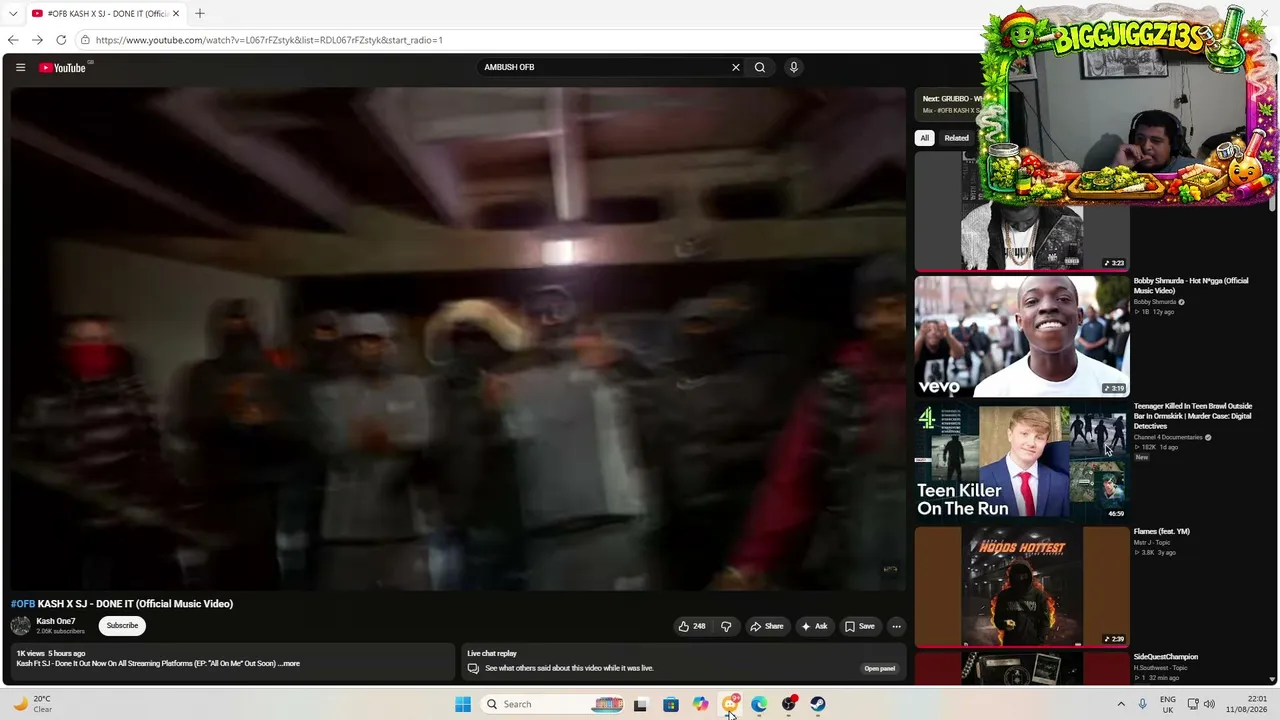Open Task View on the taskbar

[640, 704]
